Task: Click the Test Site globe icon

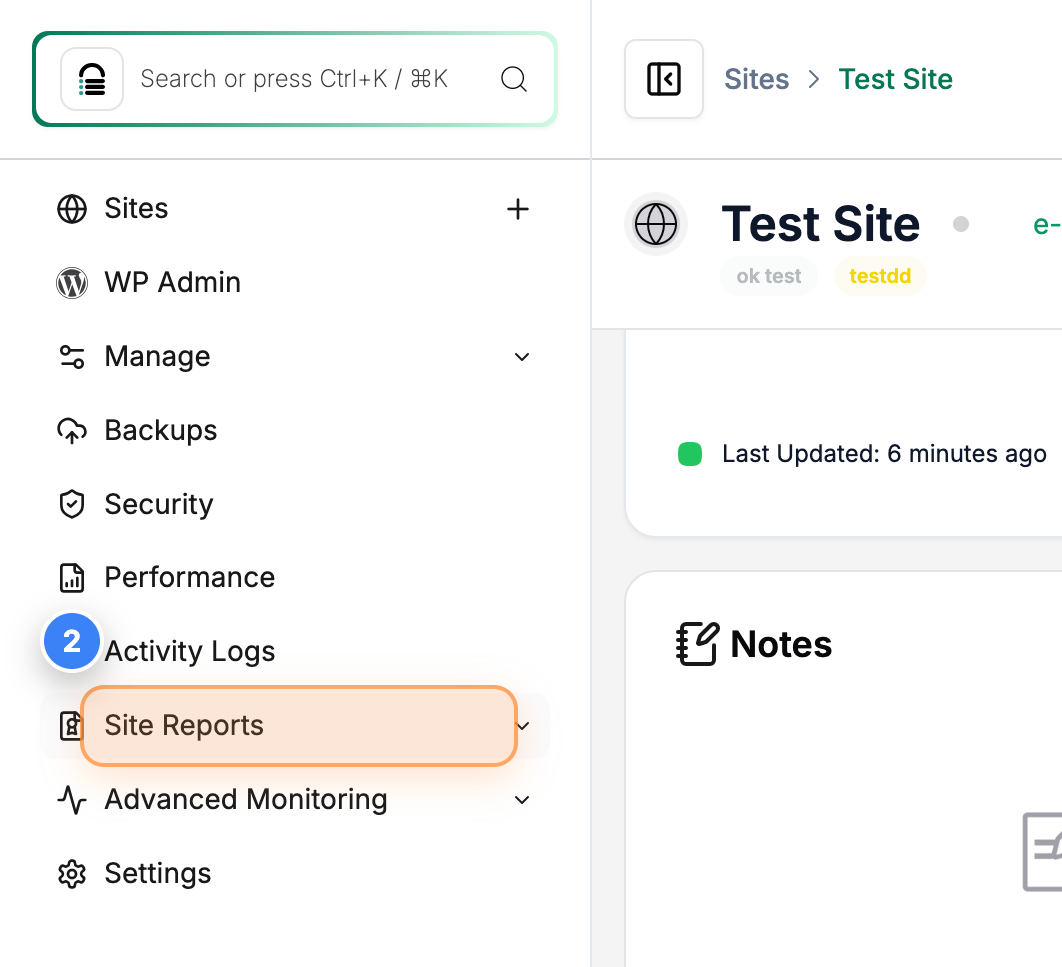Action: [x=656, y=224]
